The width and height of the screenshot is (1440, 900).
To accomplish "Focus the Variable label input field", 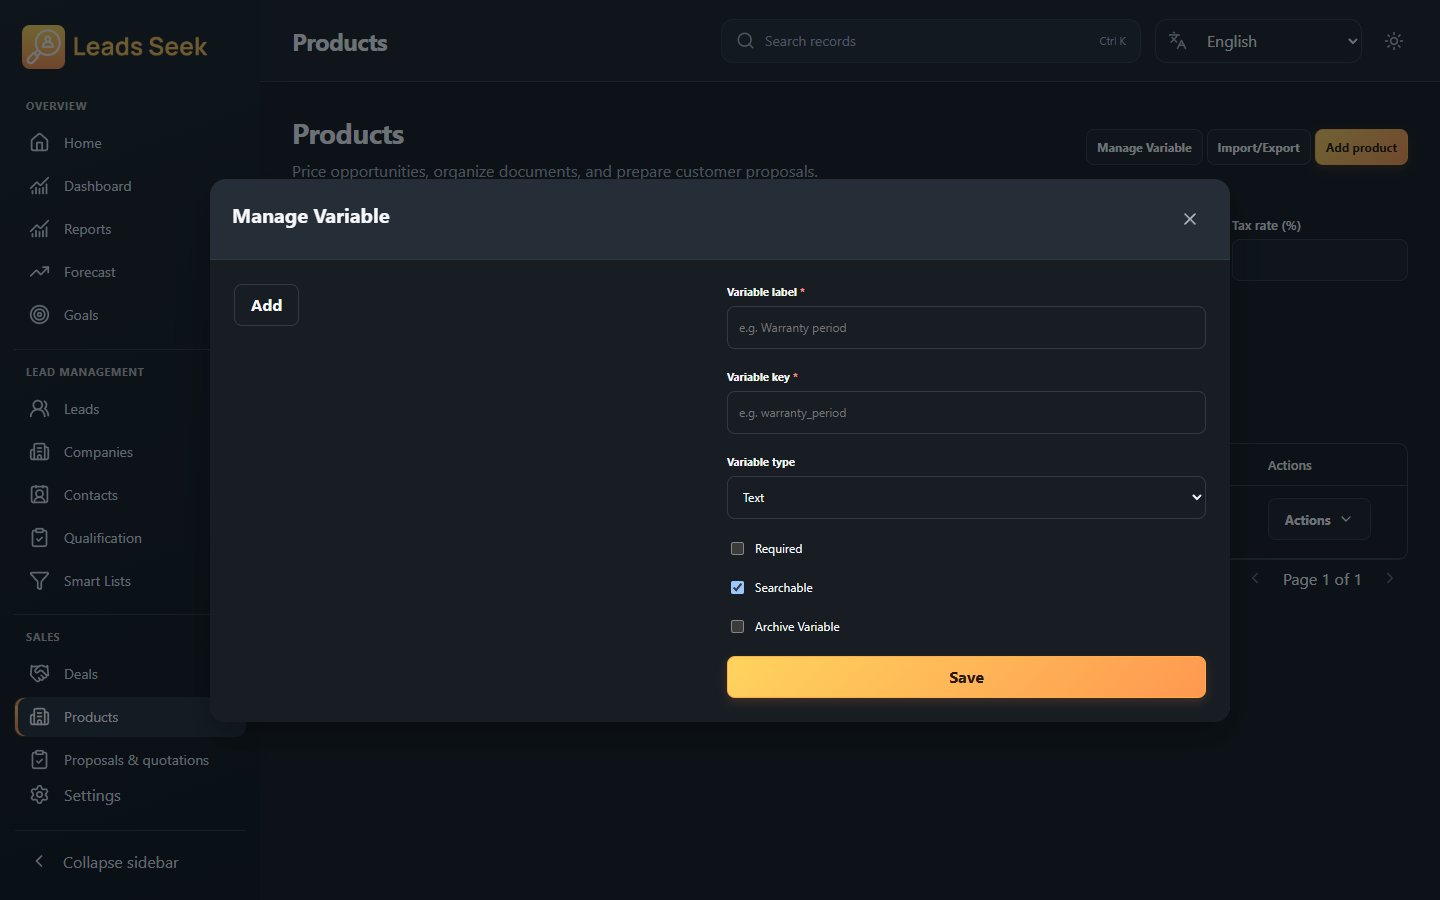I will pos(966,328).
